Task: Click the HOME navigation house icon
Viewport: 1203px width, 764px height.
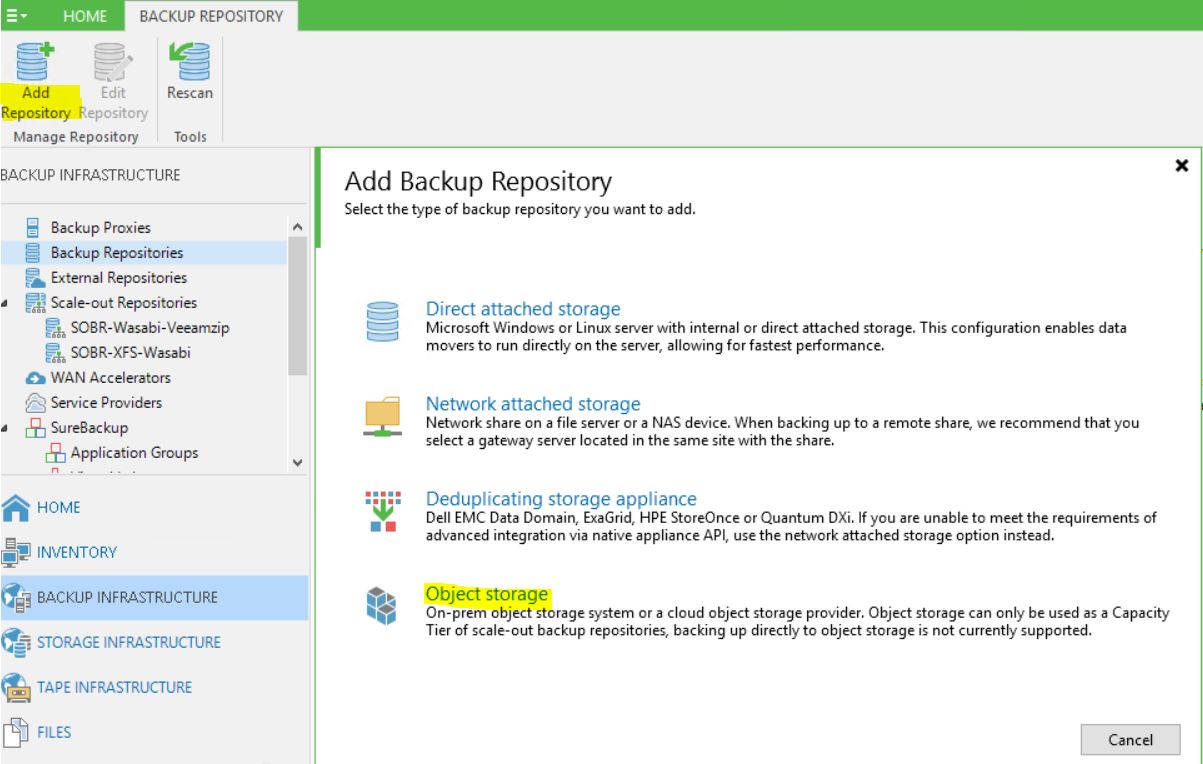Action: [x=18, y=506]
